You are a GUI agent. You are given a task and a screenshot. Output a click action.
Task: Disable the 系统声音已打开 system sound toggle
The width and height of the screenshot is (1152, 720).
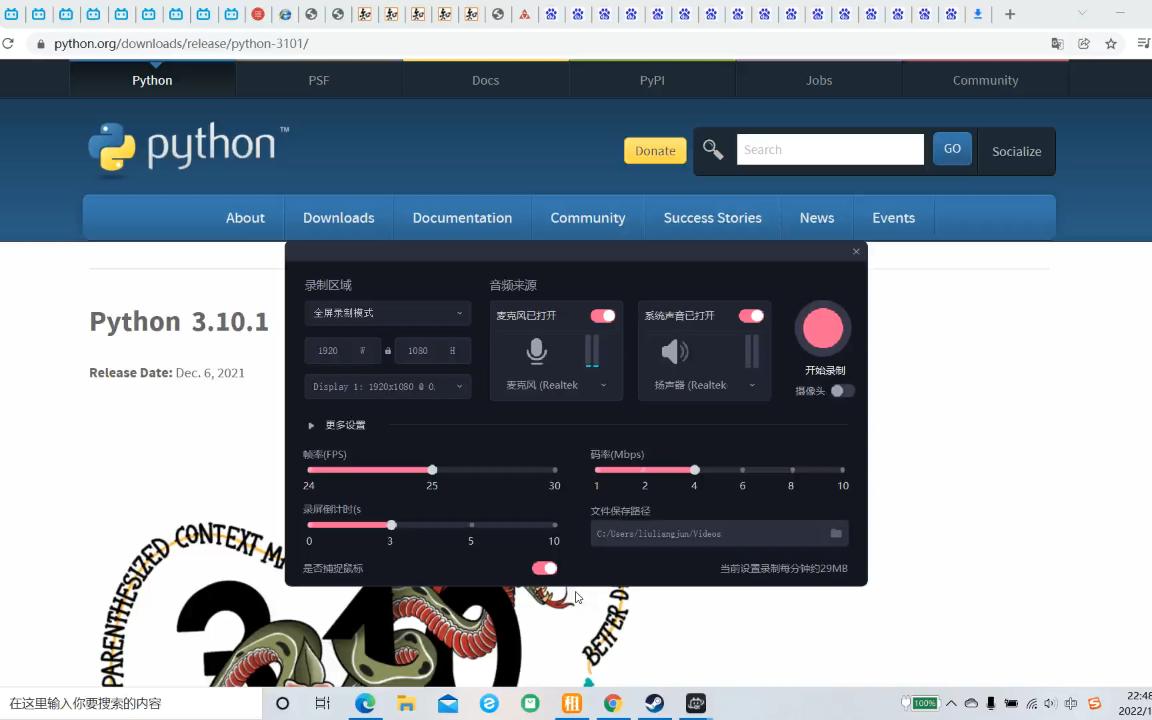coord(751,315)
